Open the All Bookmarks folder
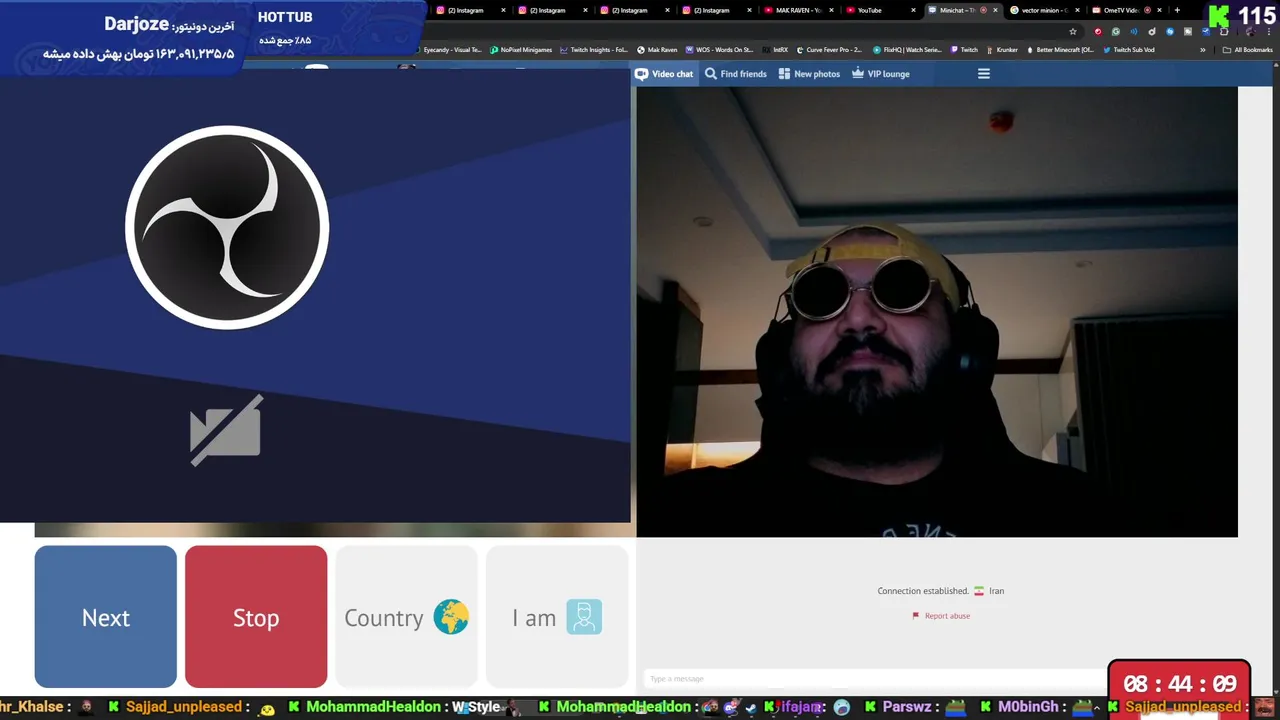The height and width of the screenshot is (720, 1280). [1248, 49]
